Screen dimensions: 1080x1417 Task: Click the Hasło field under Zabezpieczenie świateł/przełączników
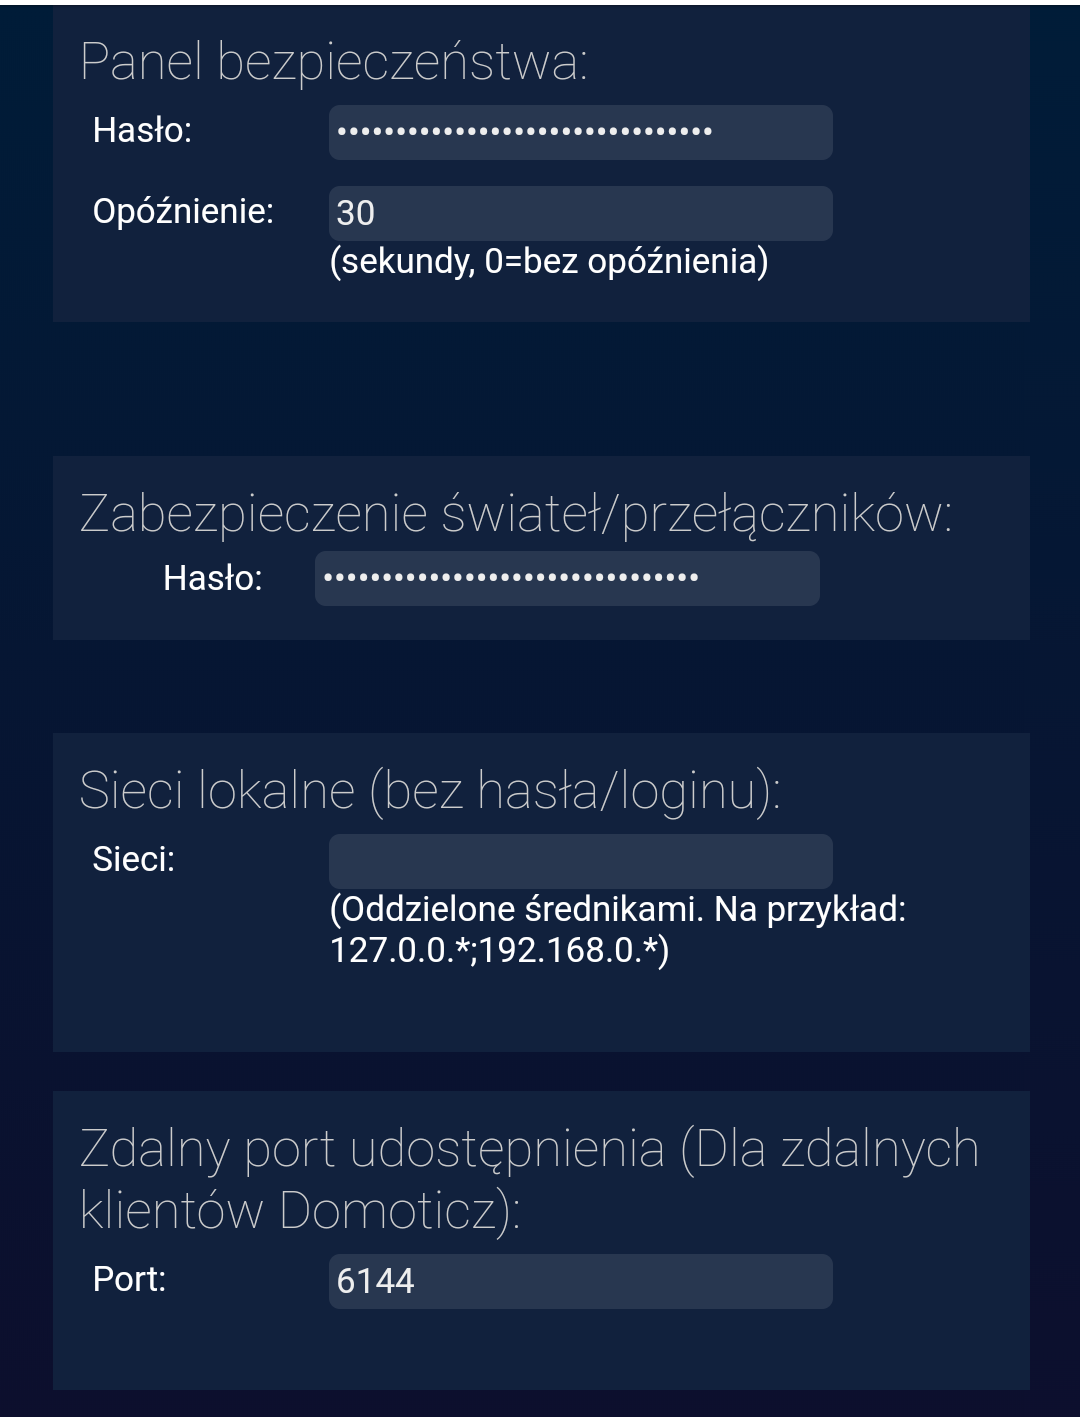(567, 578)
